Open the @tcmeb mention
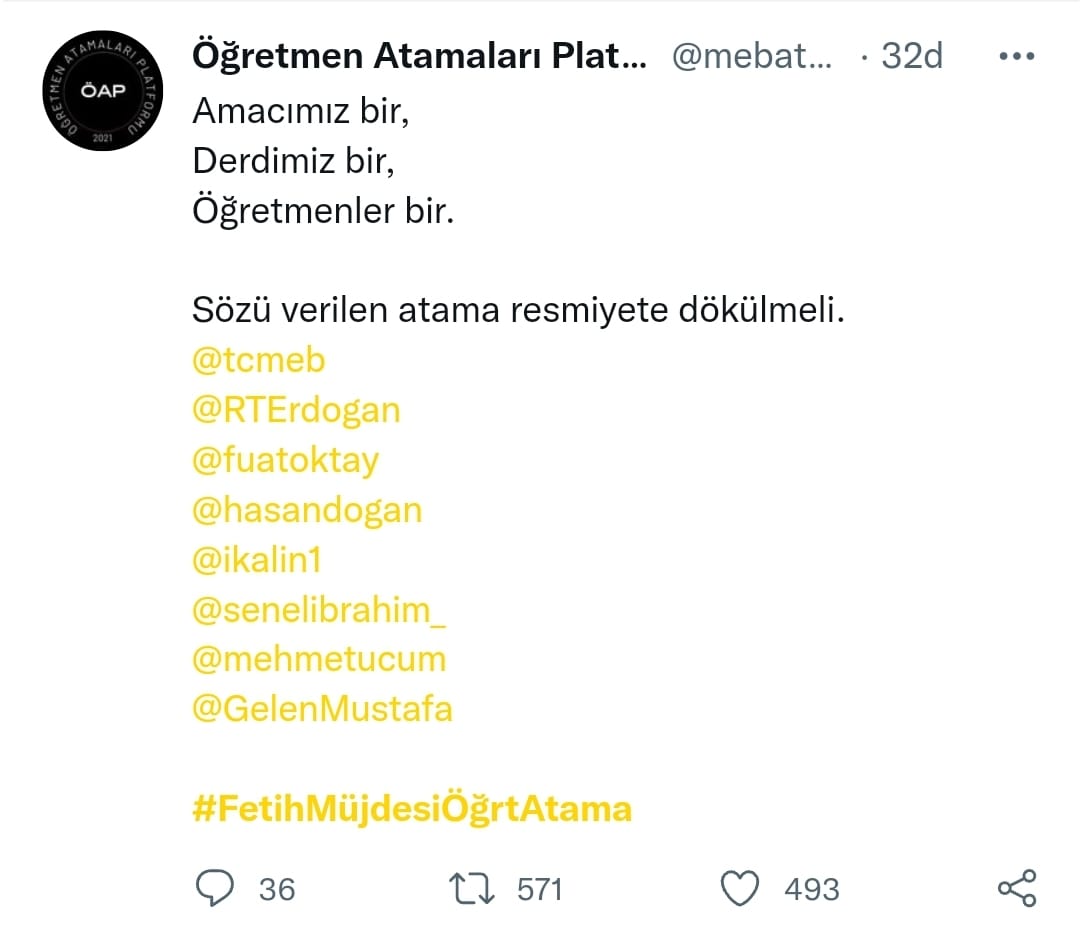Image resolution: width=1080 pixels, height=935 pixels. 258,360
